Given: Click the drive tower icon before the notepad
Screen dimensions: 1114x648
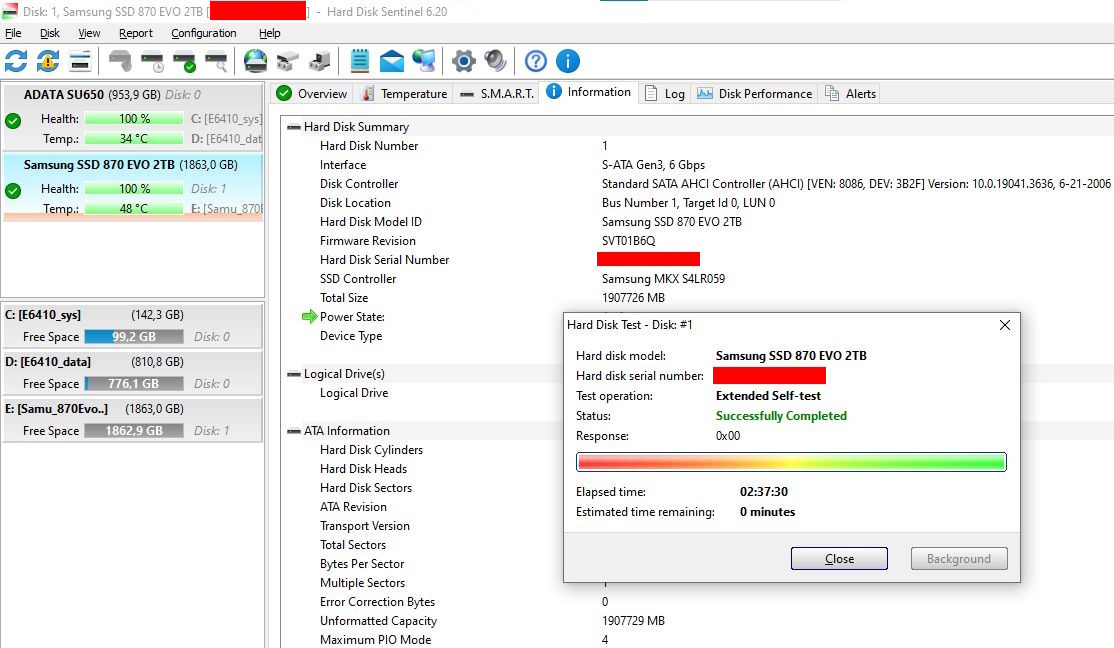Looking at the screenshot, I should 320,61.
